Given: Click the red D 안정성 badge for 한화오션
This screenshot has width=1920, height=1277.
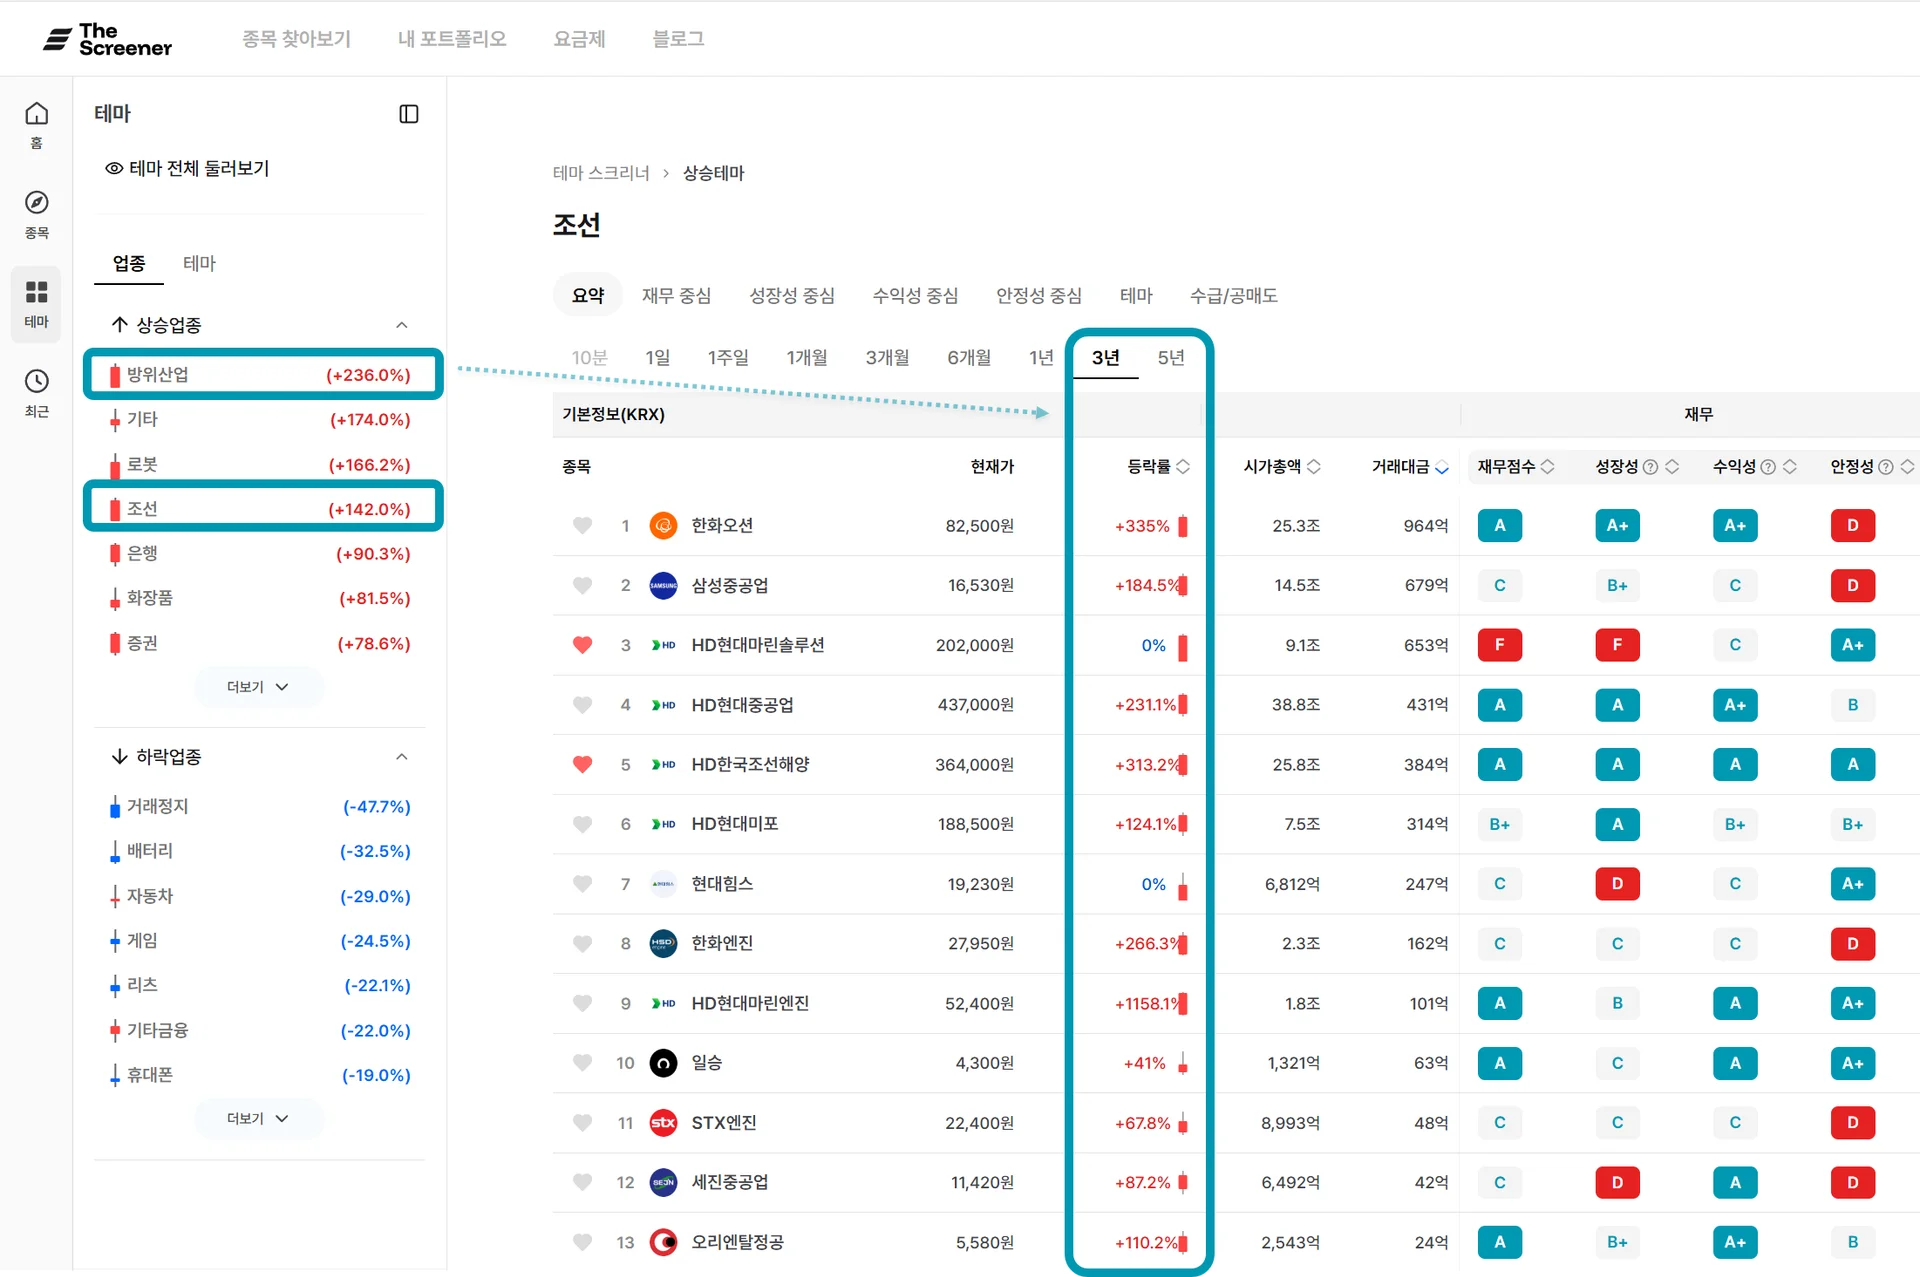Looking at the screenshot, I should (1852, 526).
